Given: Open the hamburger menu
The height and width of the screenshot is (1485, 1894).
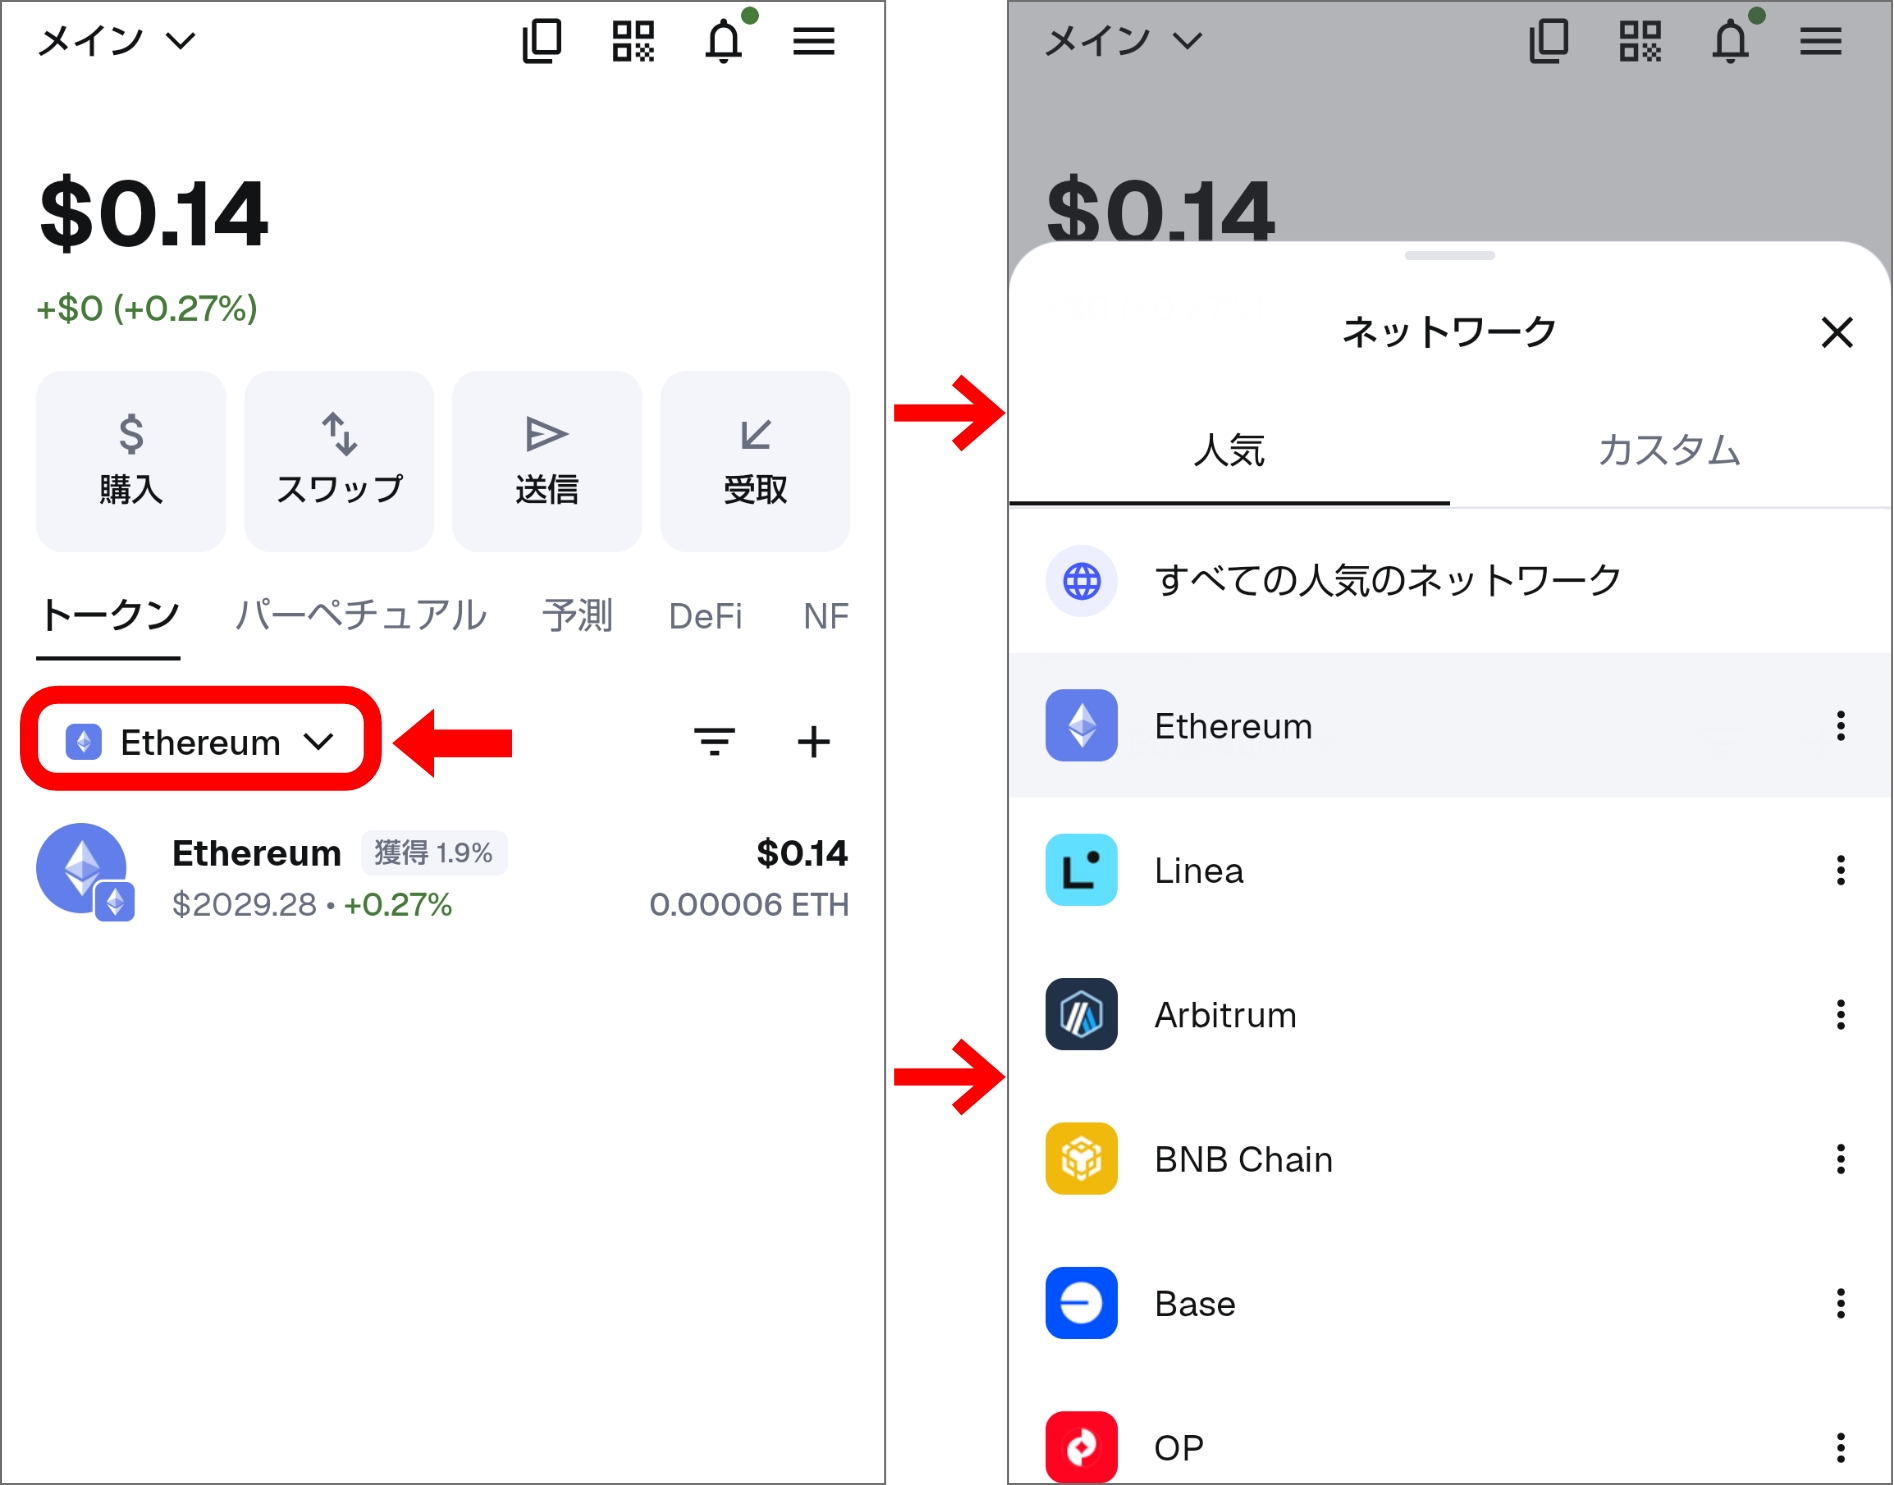Looking at the screenshot, I should click(x=814, y=40).
